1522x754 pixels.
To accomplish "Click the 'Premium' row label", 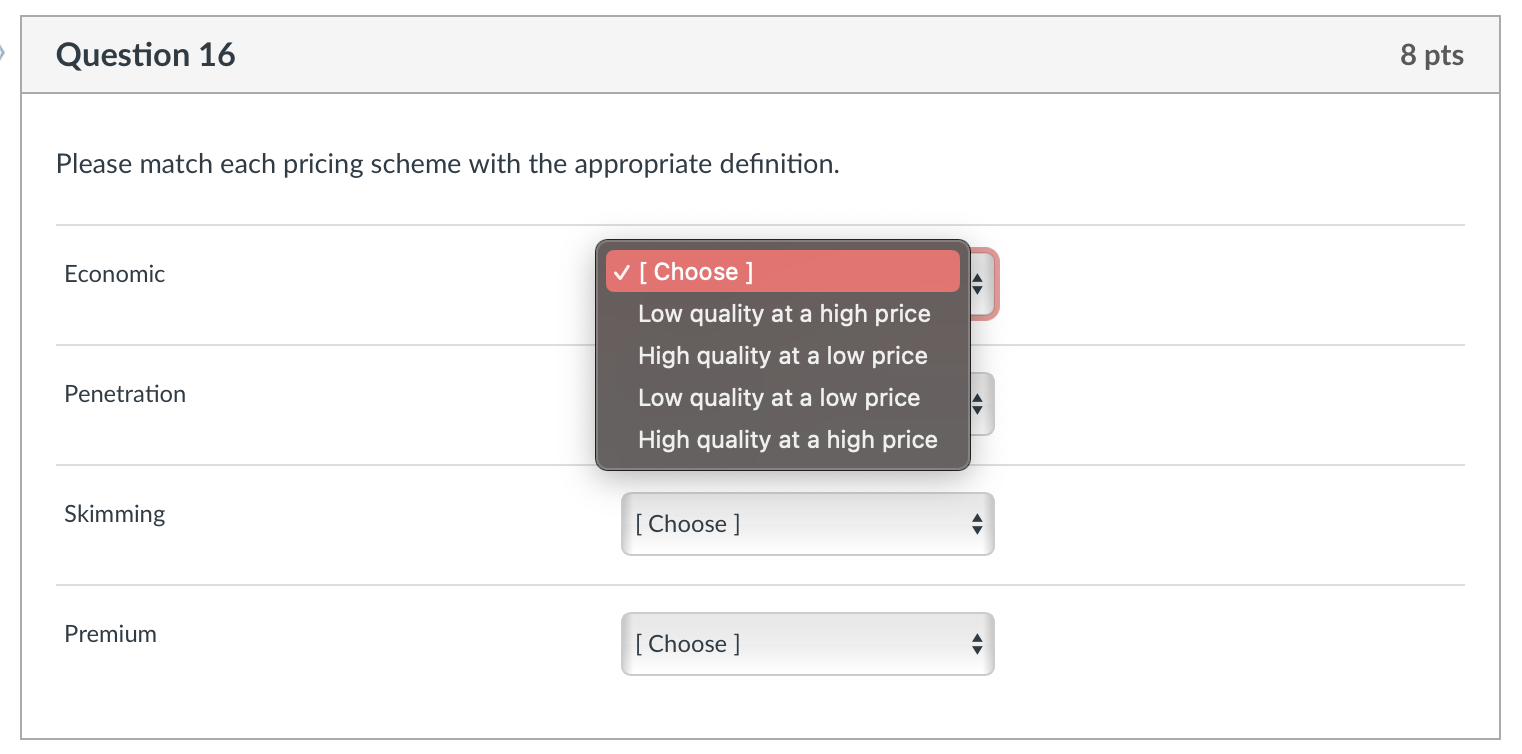I will click(110, 633).
